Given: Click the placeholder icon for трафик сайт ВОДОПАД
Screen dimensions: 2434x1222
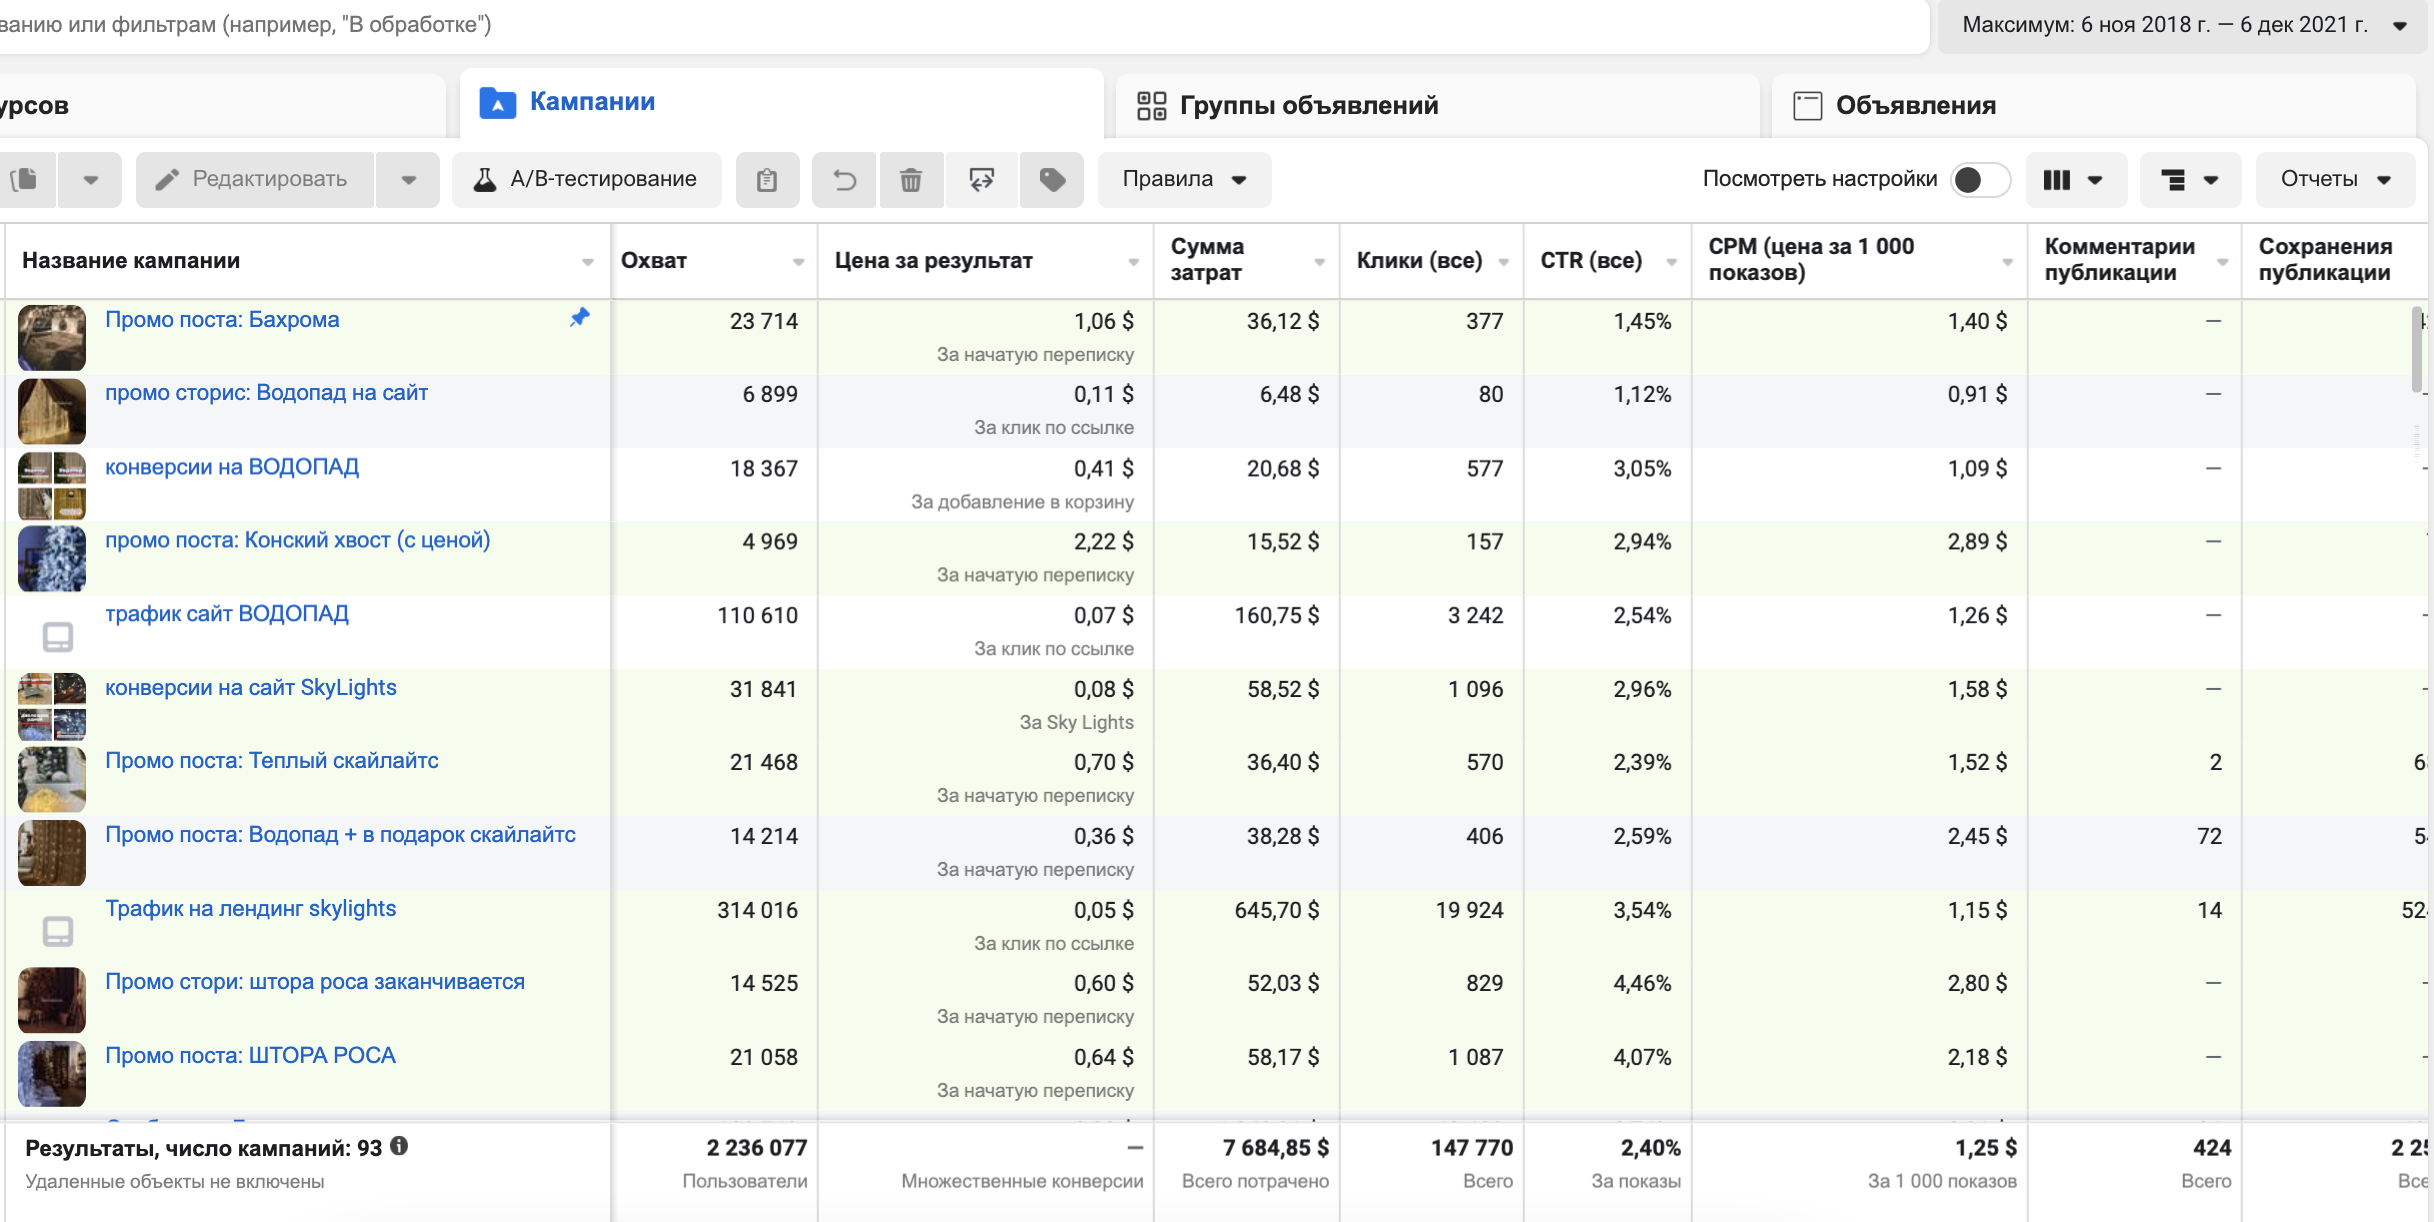Looking at the screenshot, I should 58,636.
